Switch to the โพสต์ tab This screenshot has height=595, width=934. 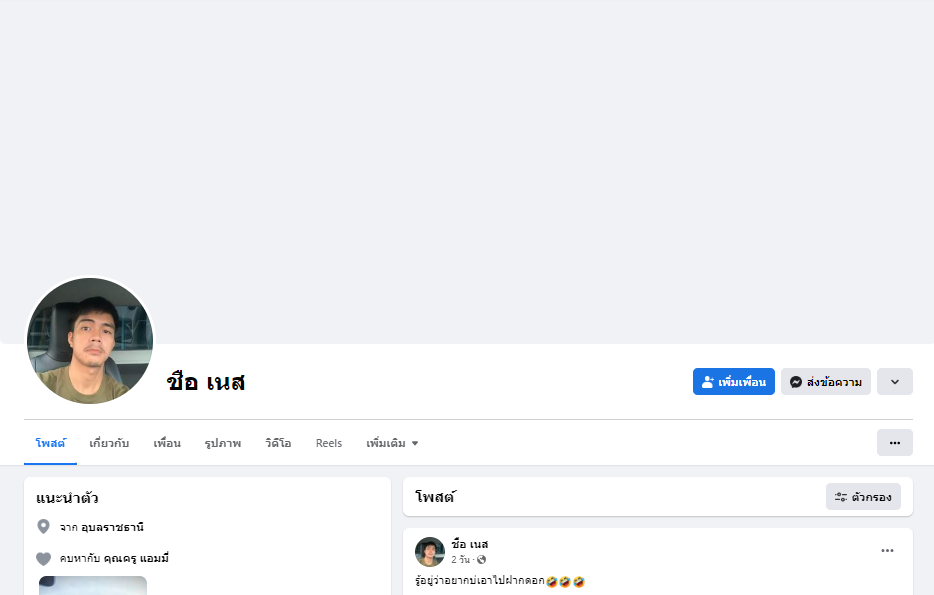51,443
